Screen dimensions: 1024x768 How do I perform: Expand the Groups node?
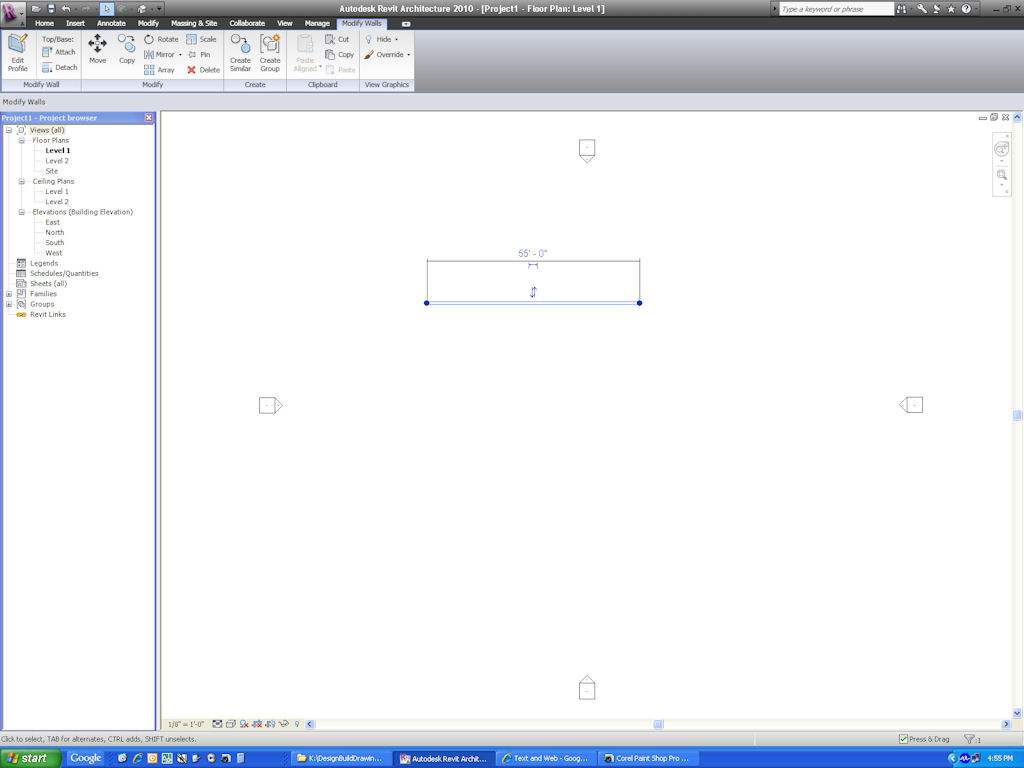point(9,304)
